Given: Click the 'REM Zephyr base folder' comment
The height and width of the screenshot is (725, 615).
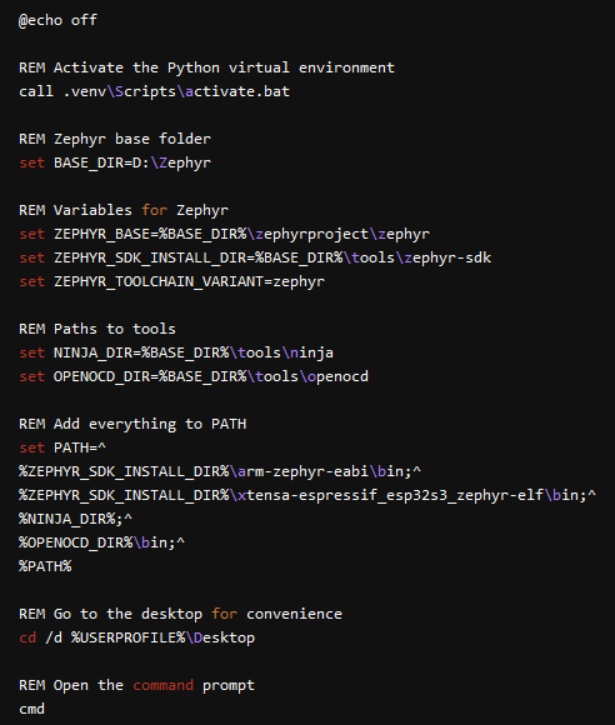Looking at the screenshot, I should tap(114, 138).
